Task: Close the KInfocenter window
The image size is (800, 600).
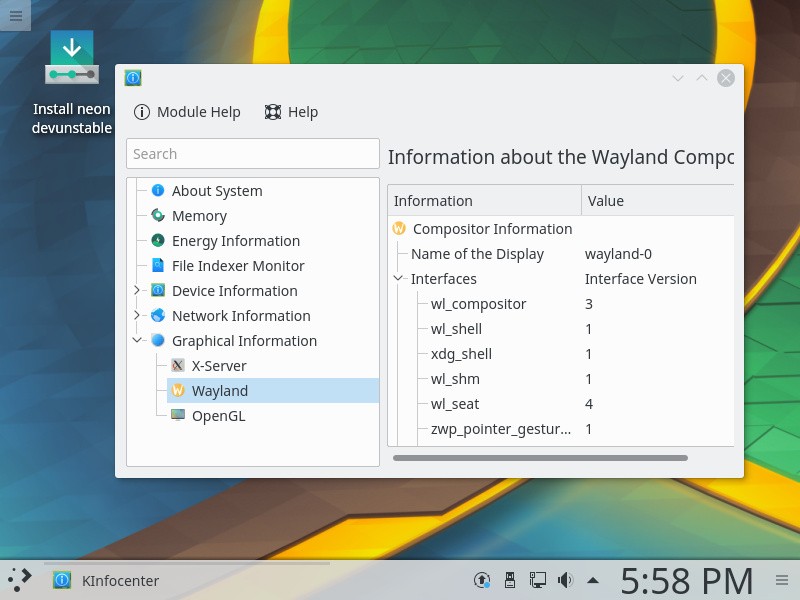Action: 726,78
